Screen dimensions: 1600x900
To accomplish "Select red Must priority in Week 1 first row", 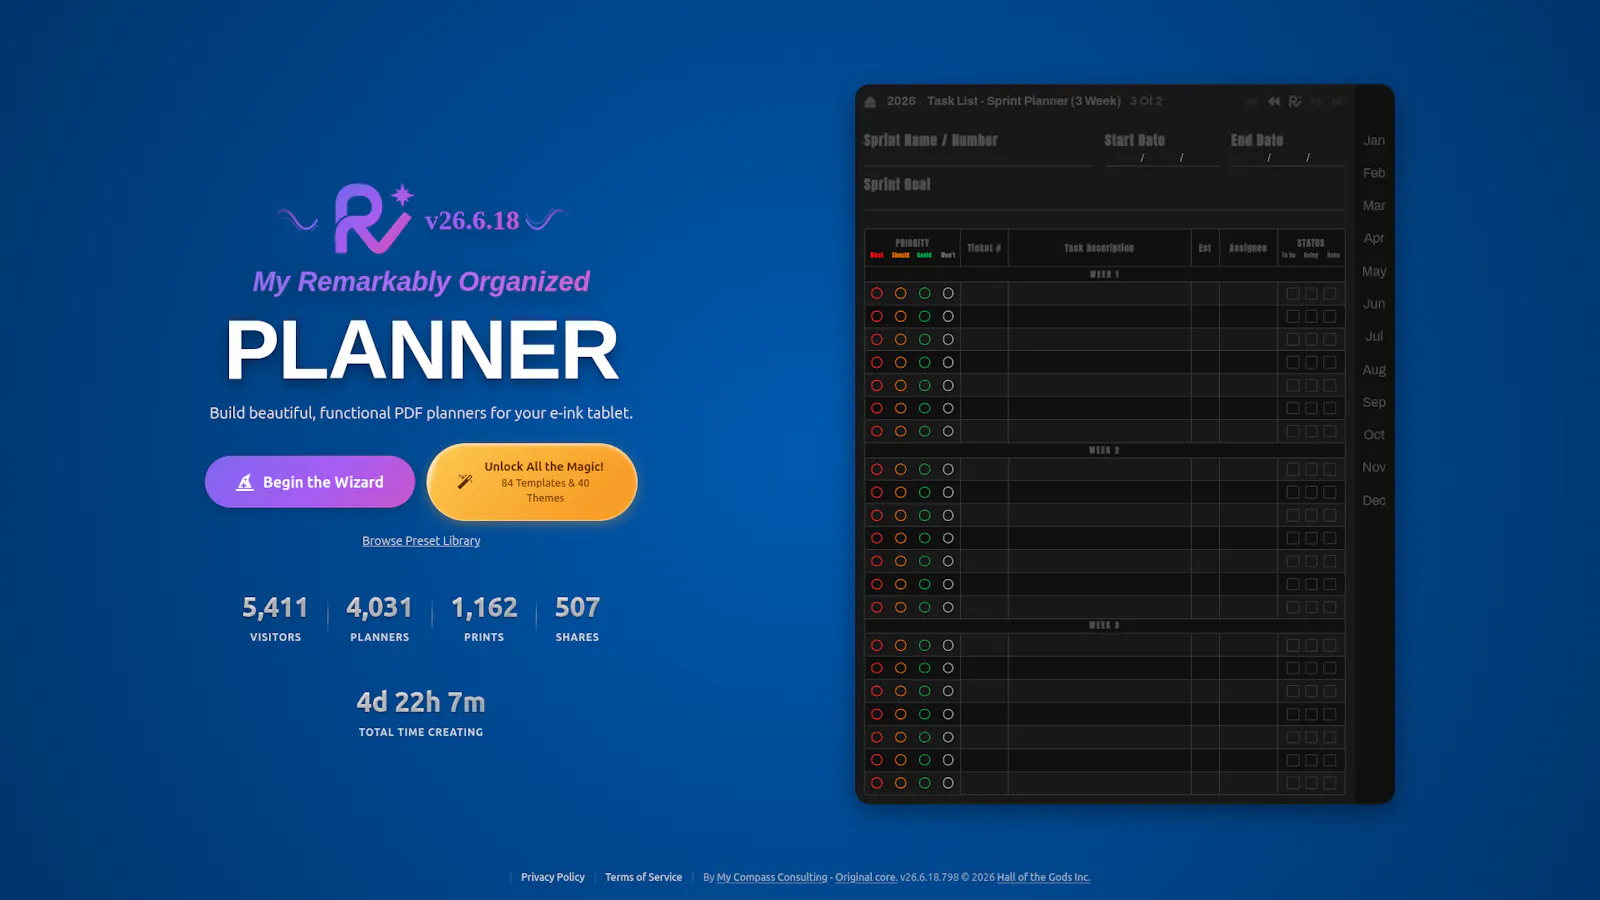I will pos(877,293).
